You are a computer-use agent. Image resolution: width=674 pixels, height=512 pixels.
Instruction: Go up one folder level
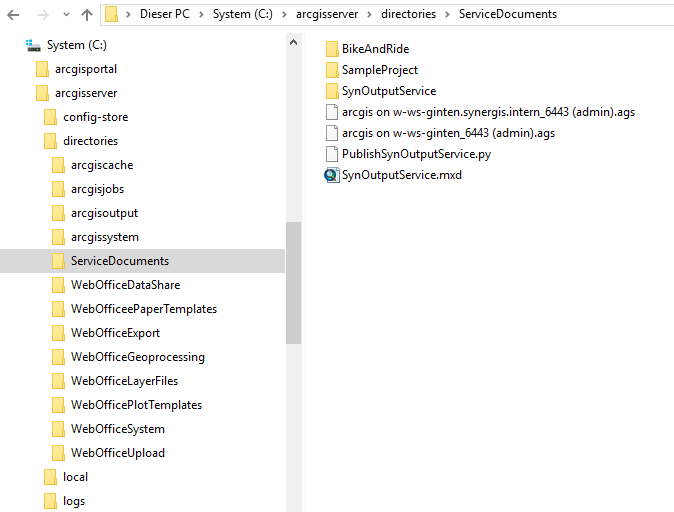[87, 15]
